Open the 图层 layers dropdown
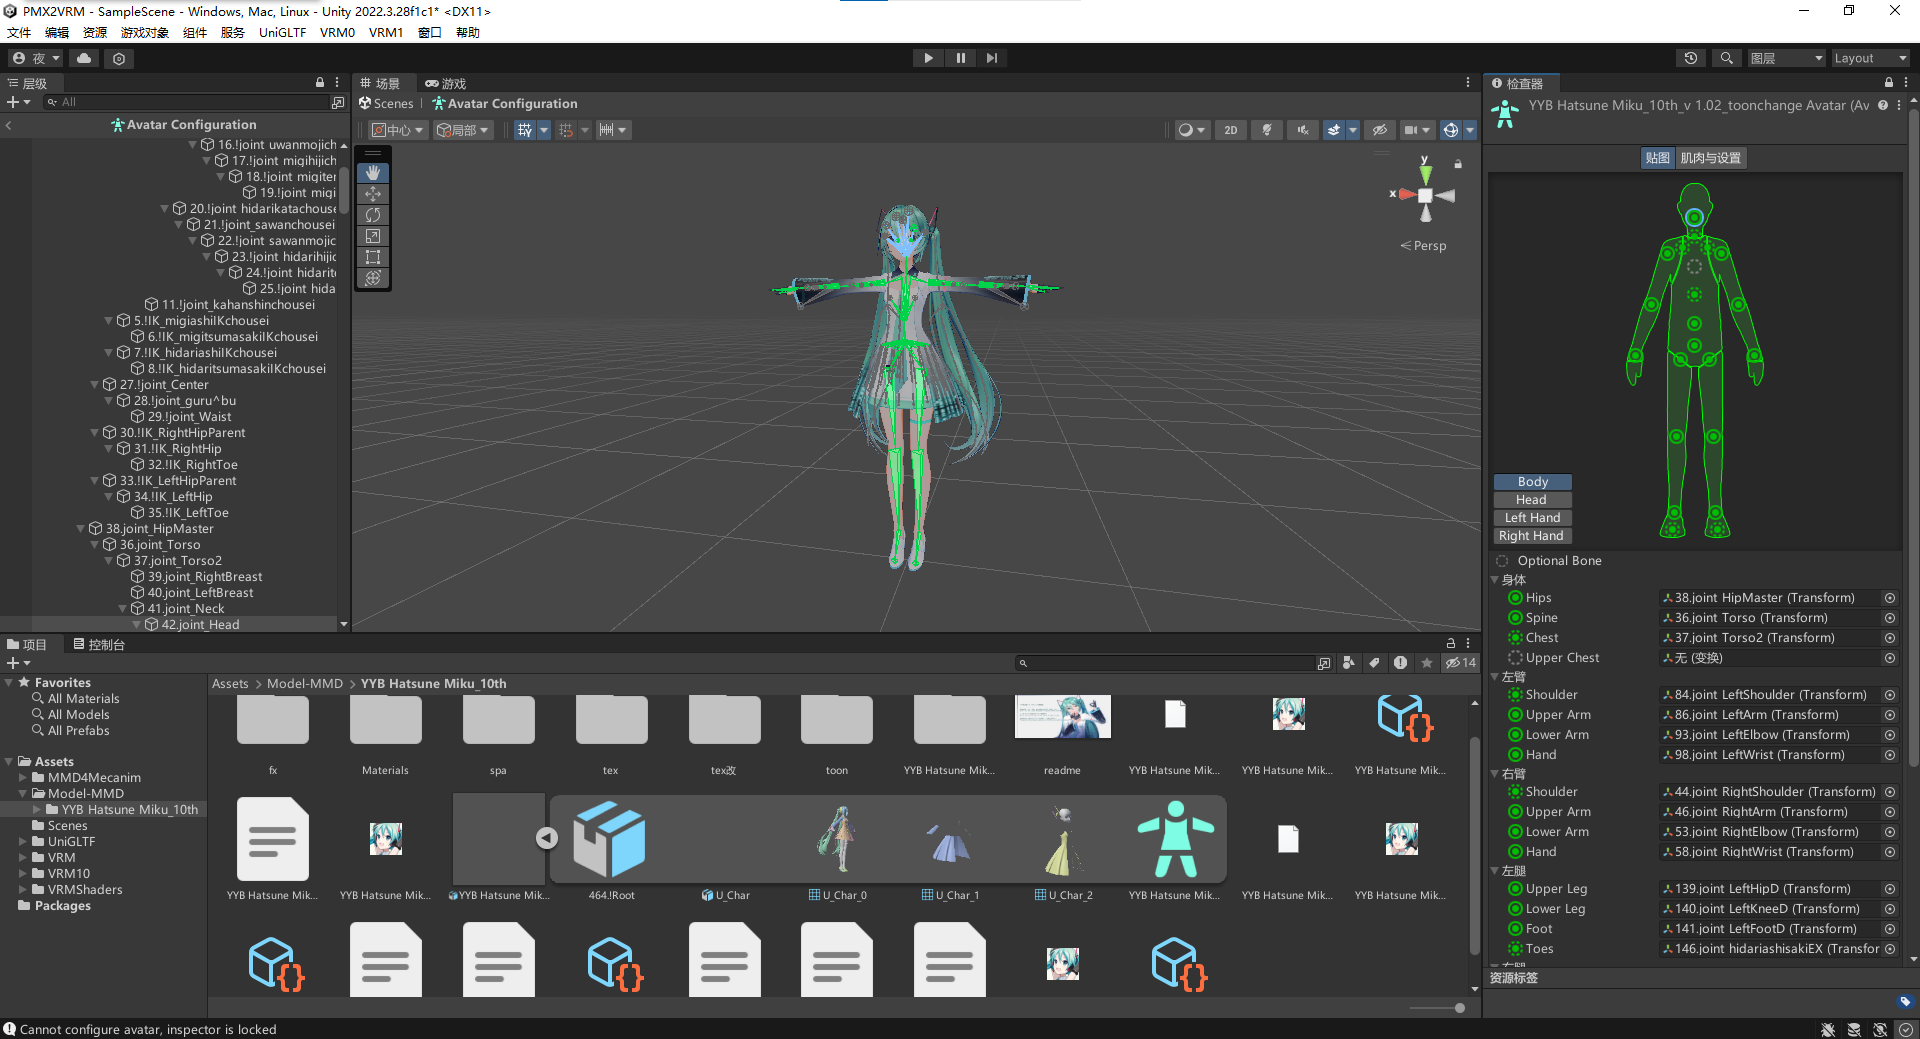Viewport: 1920px width, 1039px height. pyautogui.click(x=1787, y=58)
